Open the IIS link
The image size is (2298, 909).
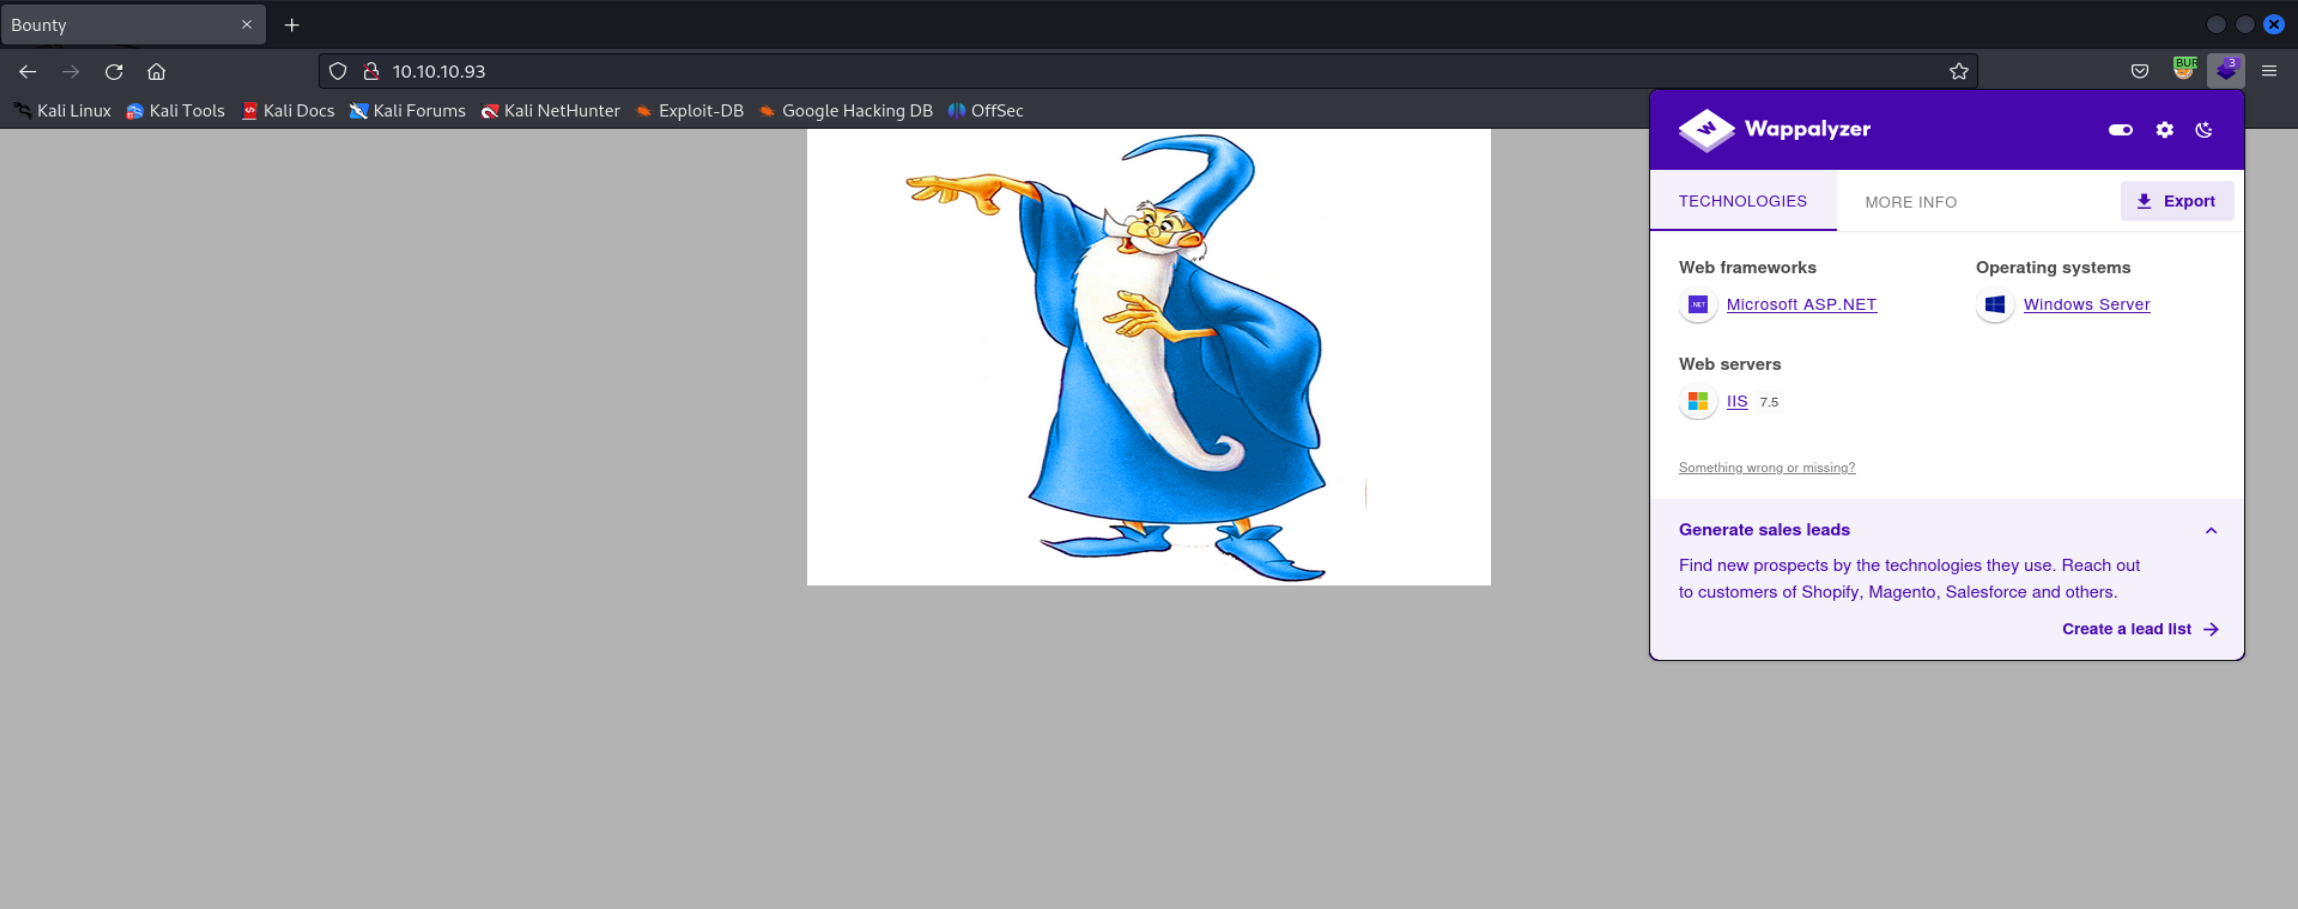(x=1737, y=401)
